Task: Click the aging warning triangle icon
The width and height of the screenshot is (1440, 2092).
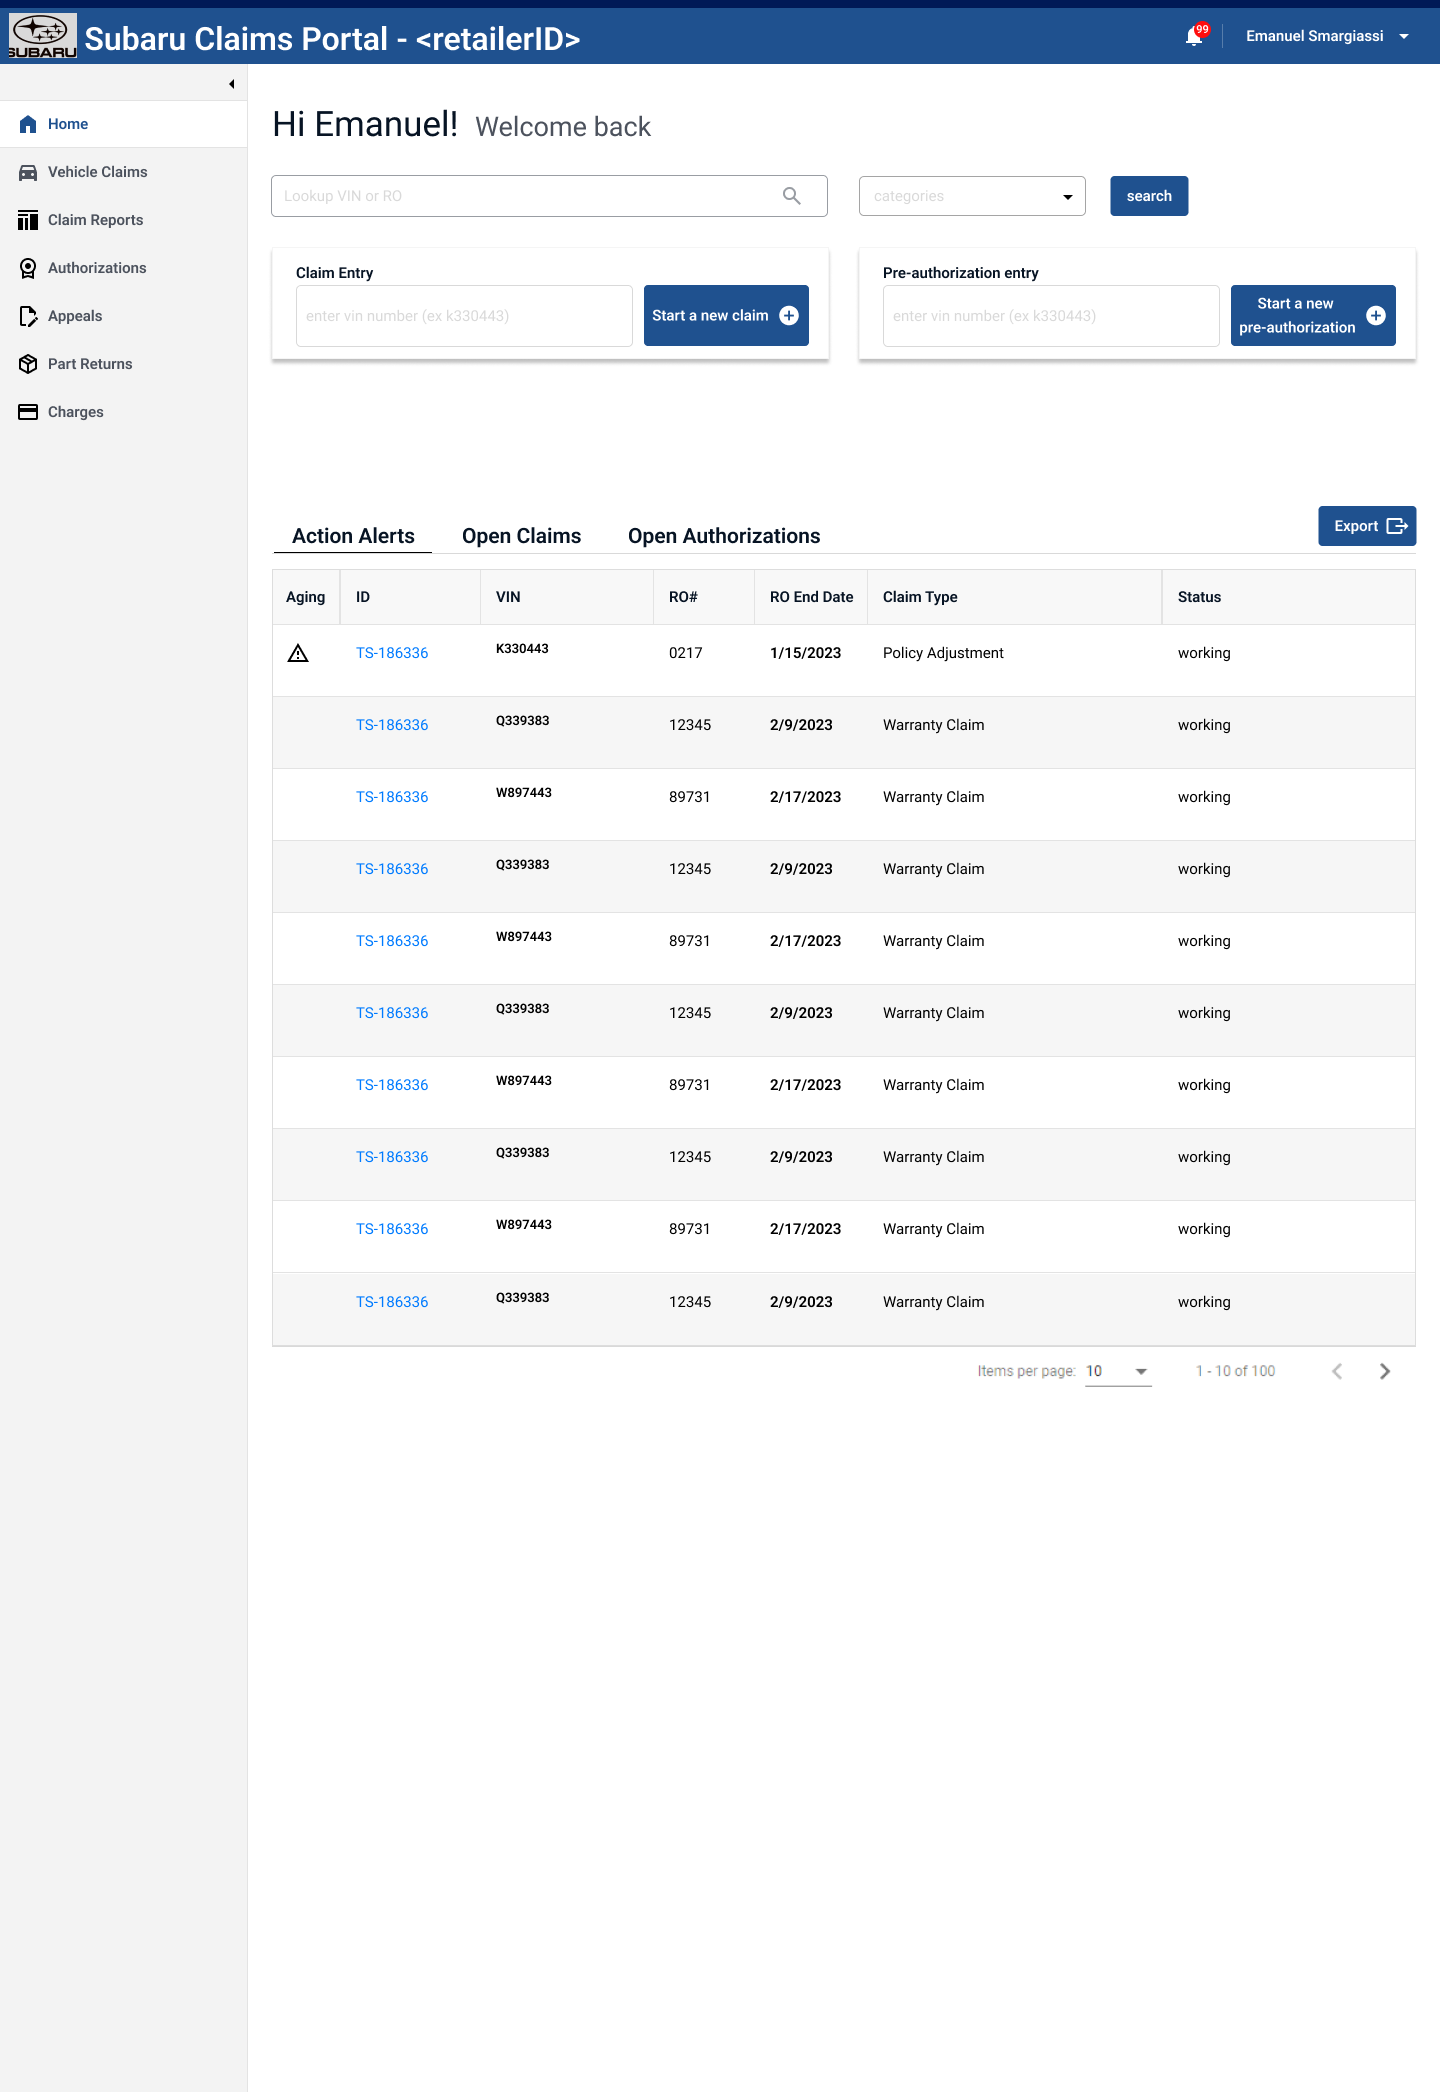Action: [x=298, y=654]
